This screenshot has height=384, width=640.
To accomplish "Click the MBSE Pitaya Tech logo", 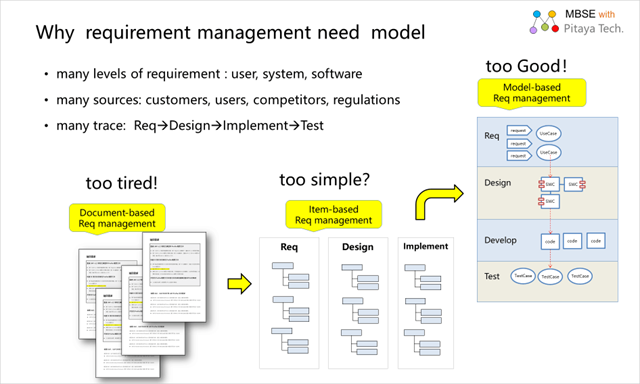I will pos(576,22).
